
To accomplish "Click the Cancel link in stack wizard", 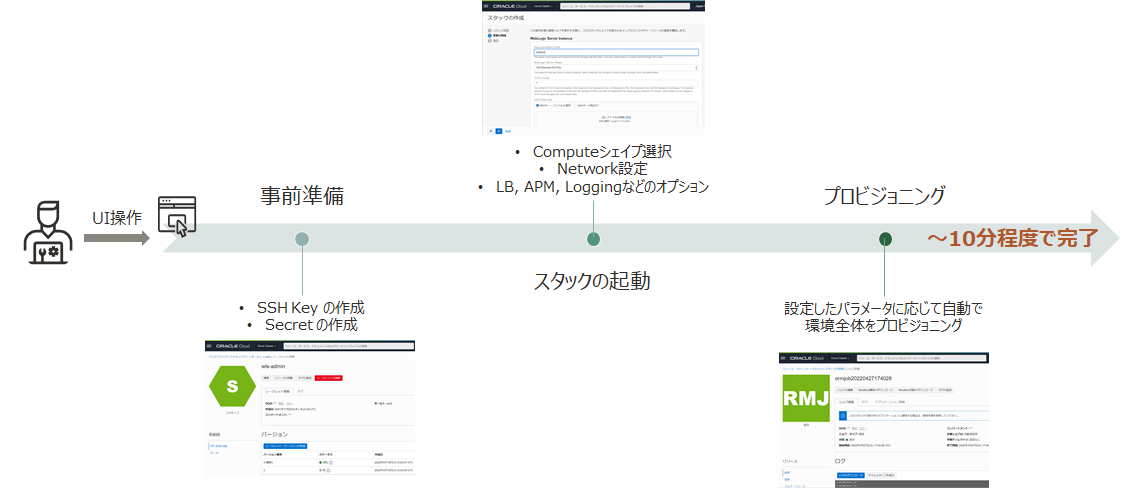I will tap(508, 131).
